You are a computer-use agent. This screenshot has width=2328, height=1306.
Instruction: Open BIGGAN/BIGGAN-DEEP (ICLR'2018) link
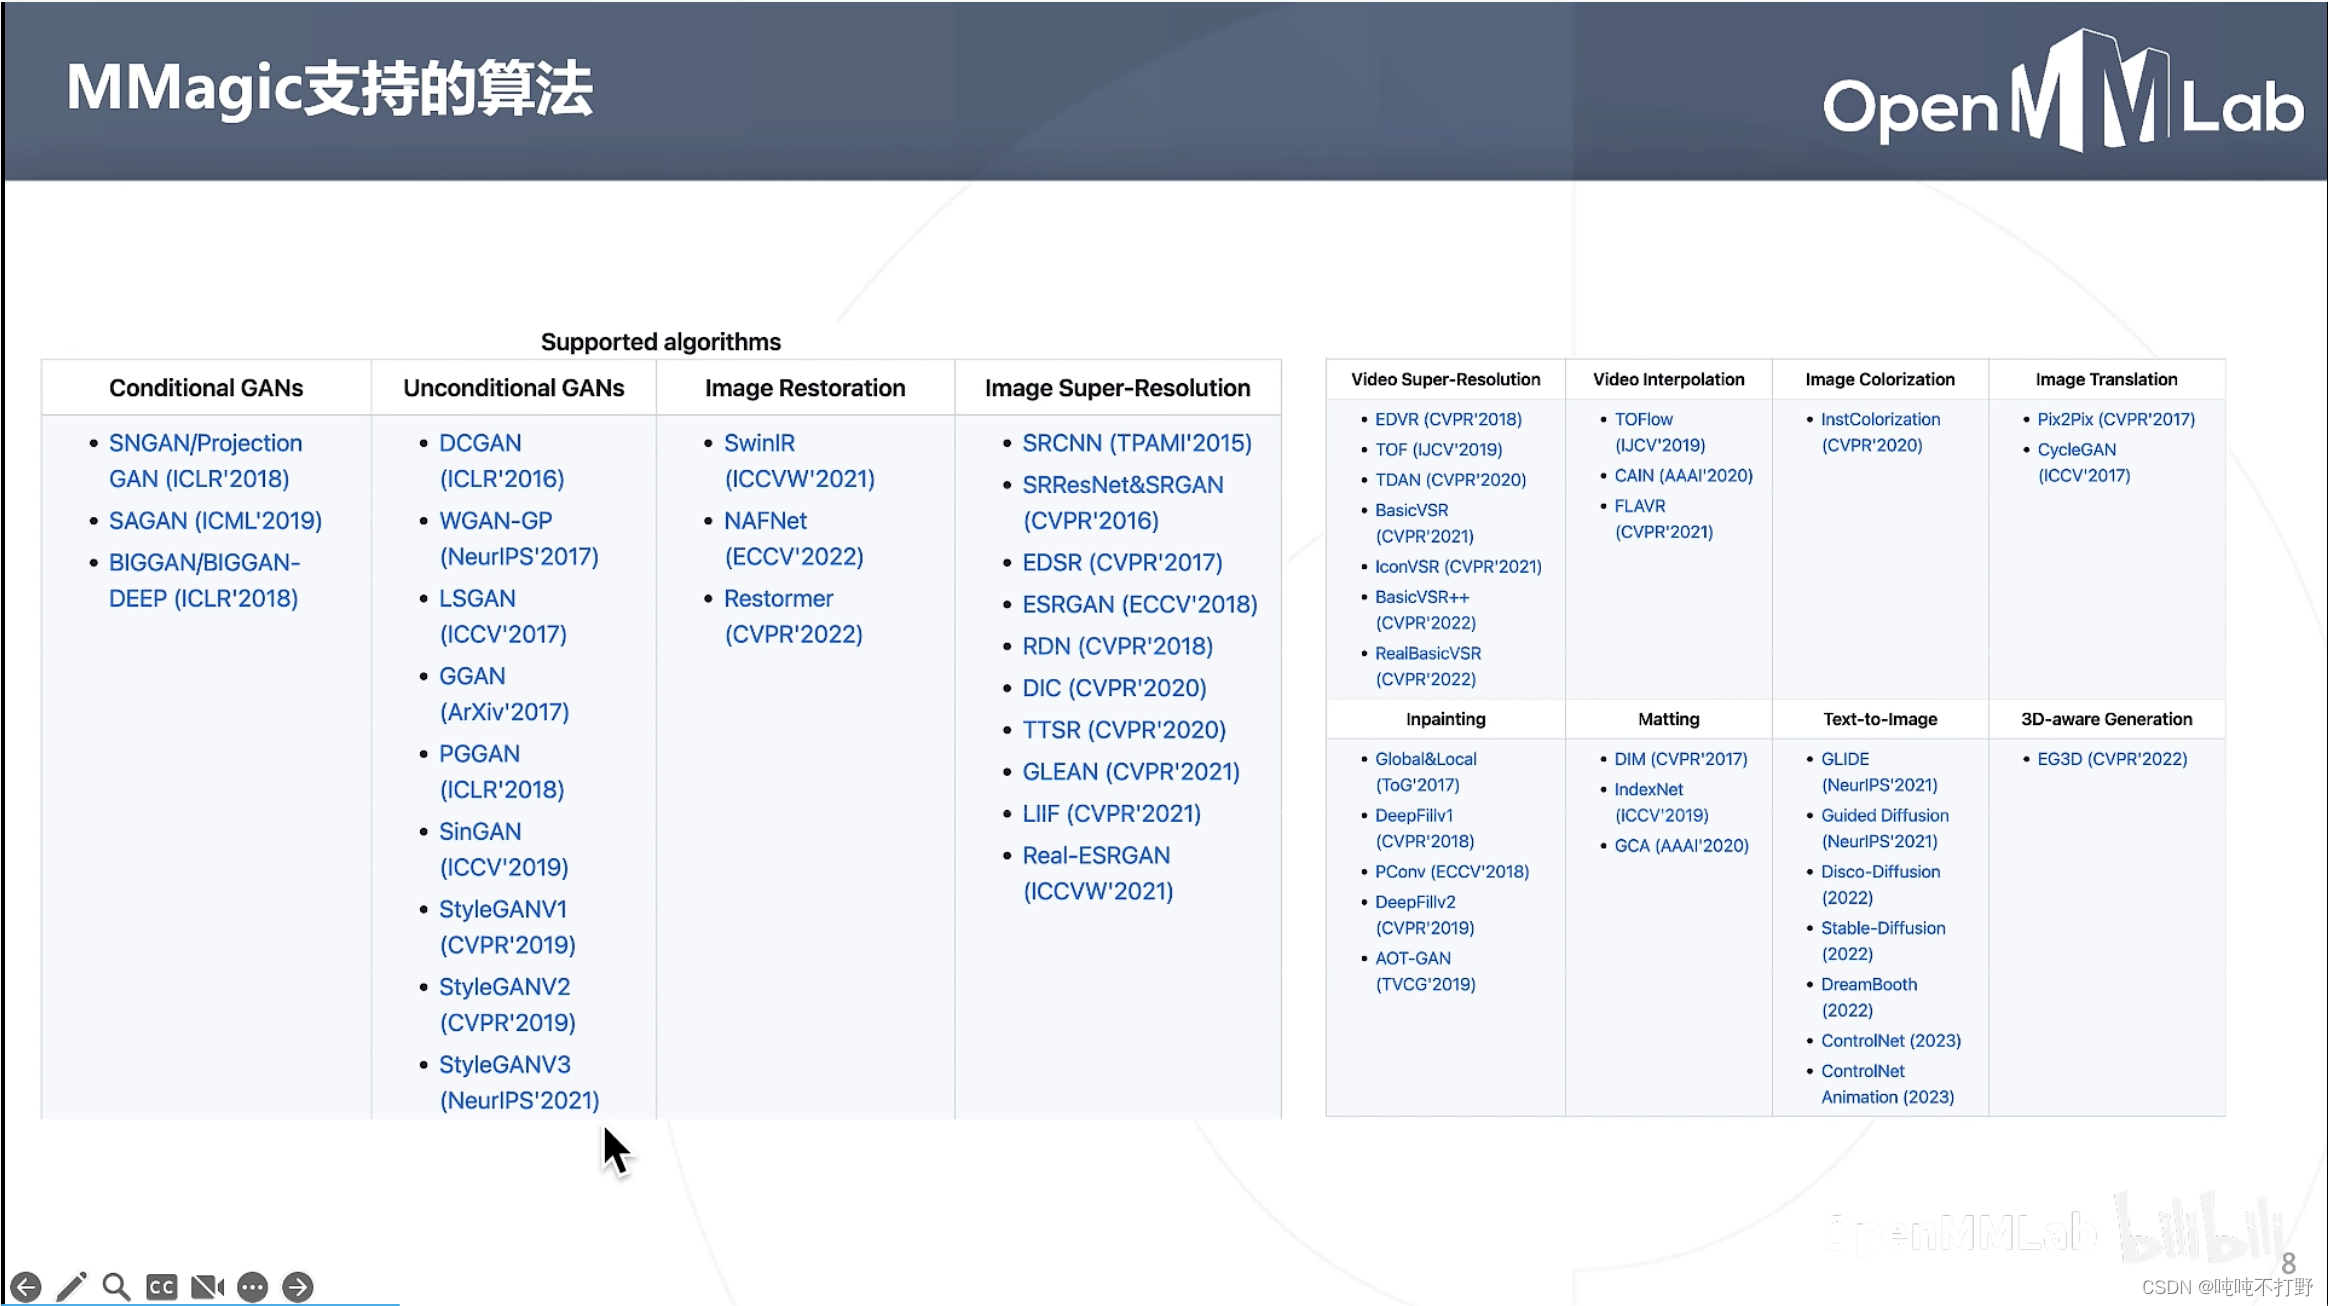204,580
